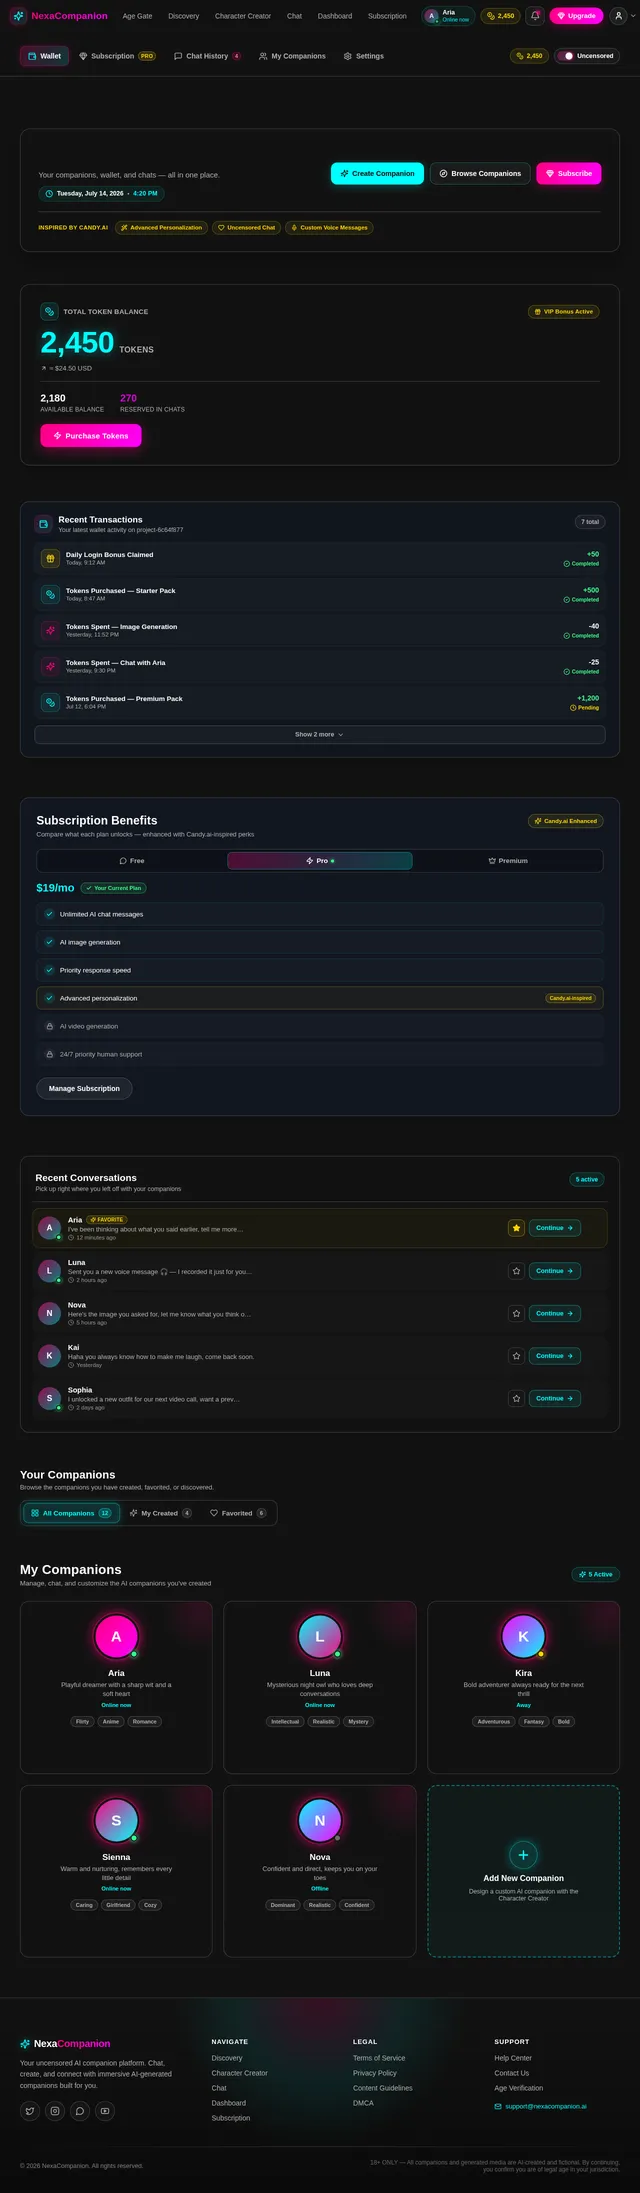Click the Browse Companions button
The height and width of the screenshot is (2193, 640).
(480, 173)
